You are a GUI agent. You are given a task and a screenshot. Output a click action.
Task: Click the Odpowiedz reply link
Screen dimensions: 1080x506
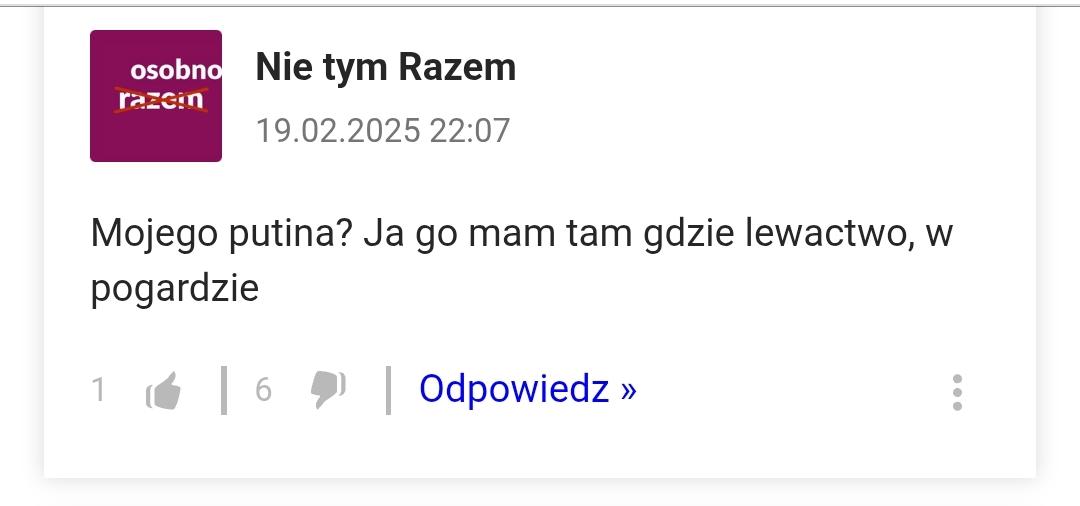(528, 389)
